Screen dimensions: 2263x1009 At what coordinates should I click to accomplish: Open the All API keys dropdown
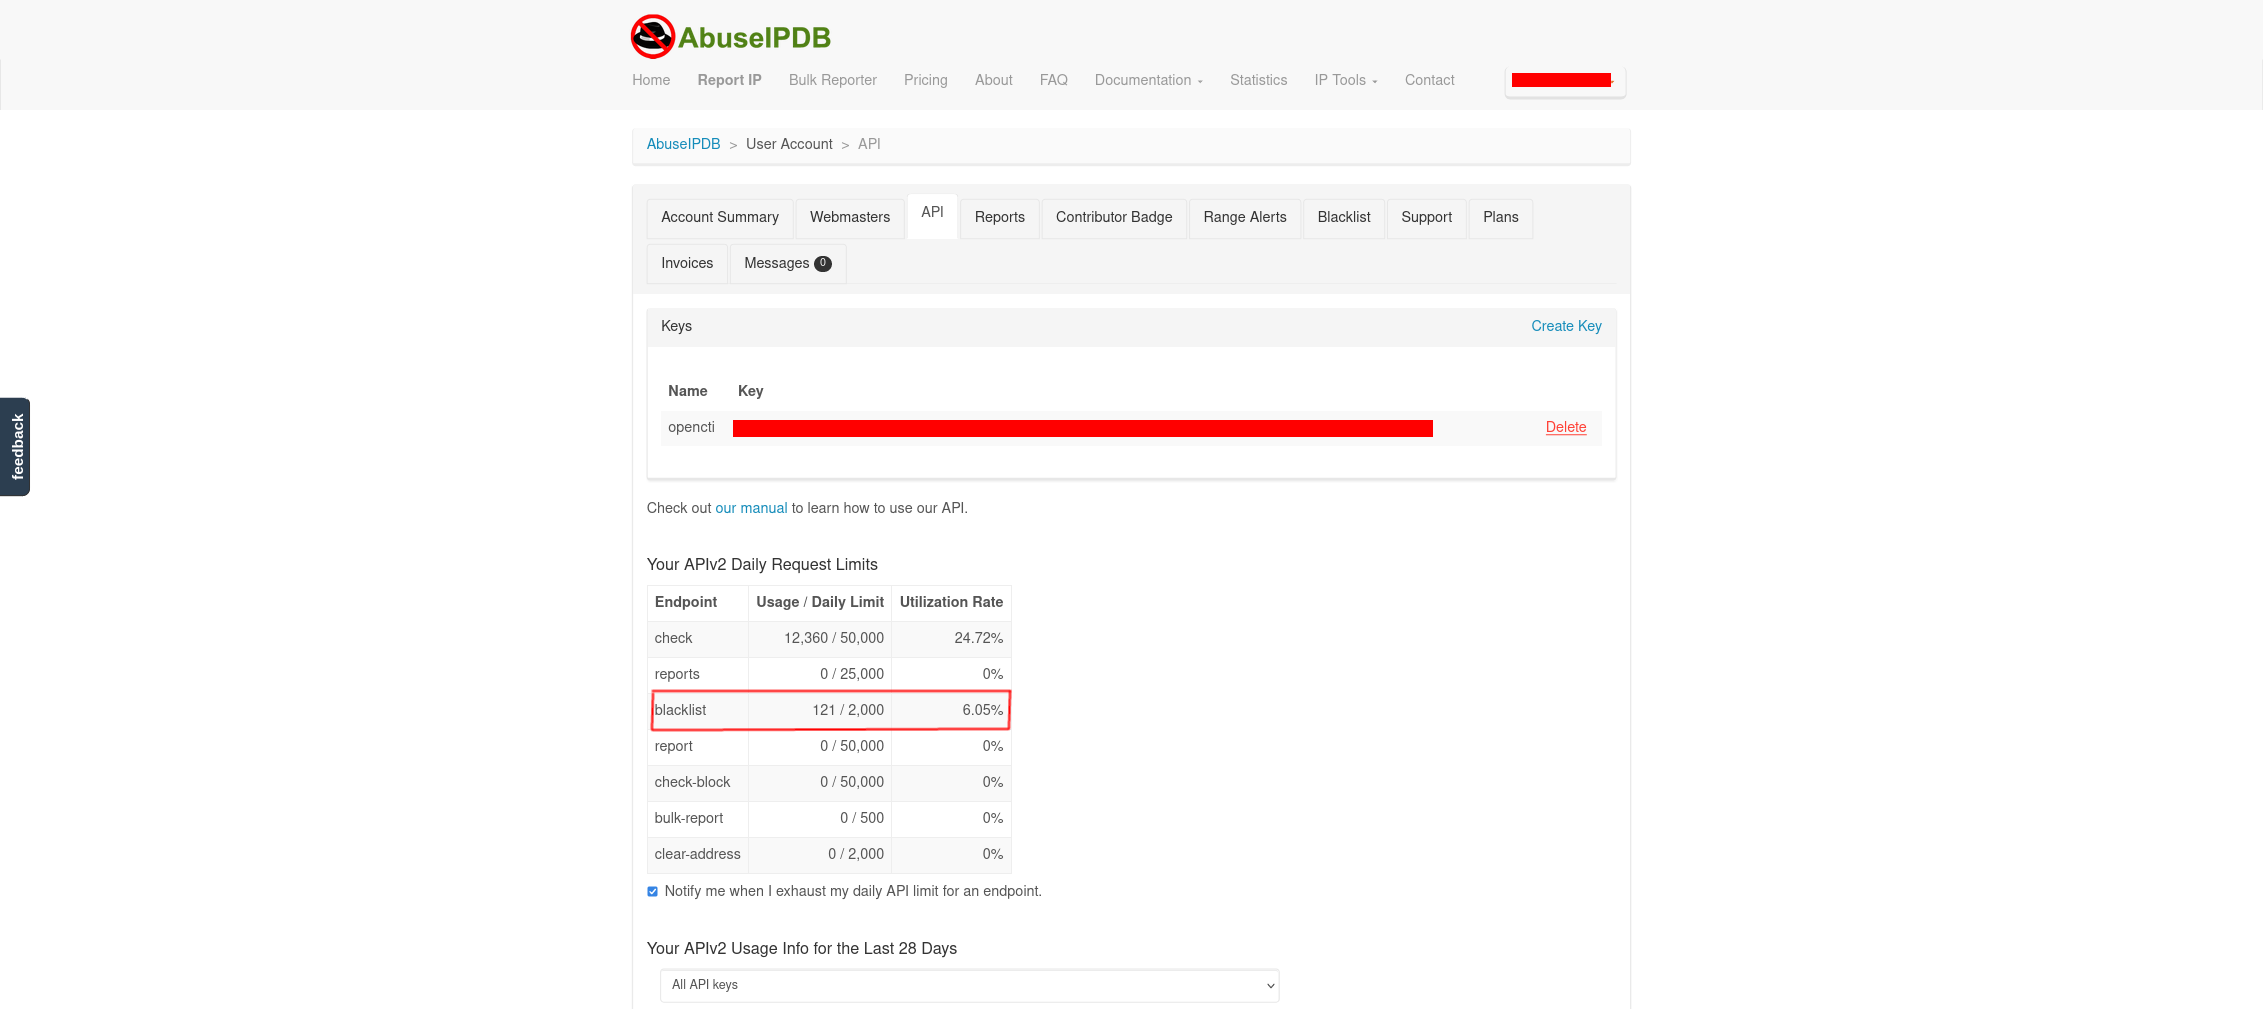[969, 985]
